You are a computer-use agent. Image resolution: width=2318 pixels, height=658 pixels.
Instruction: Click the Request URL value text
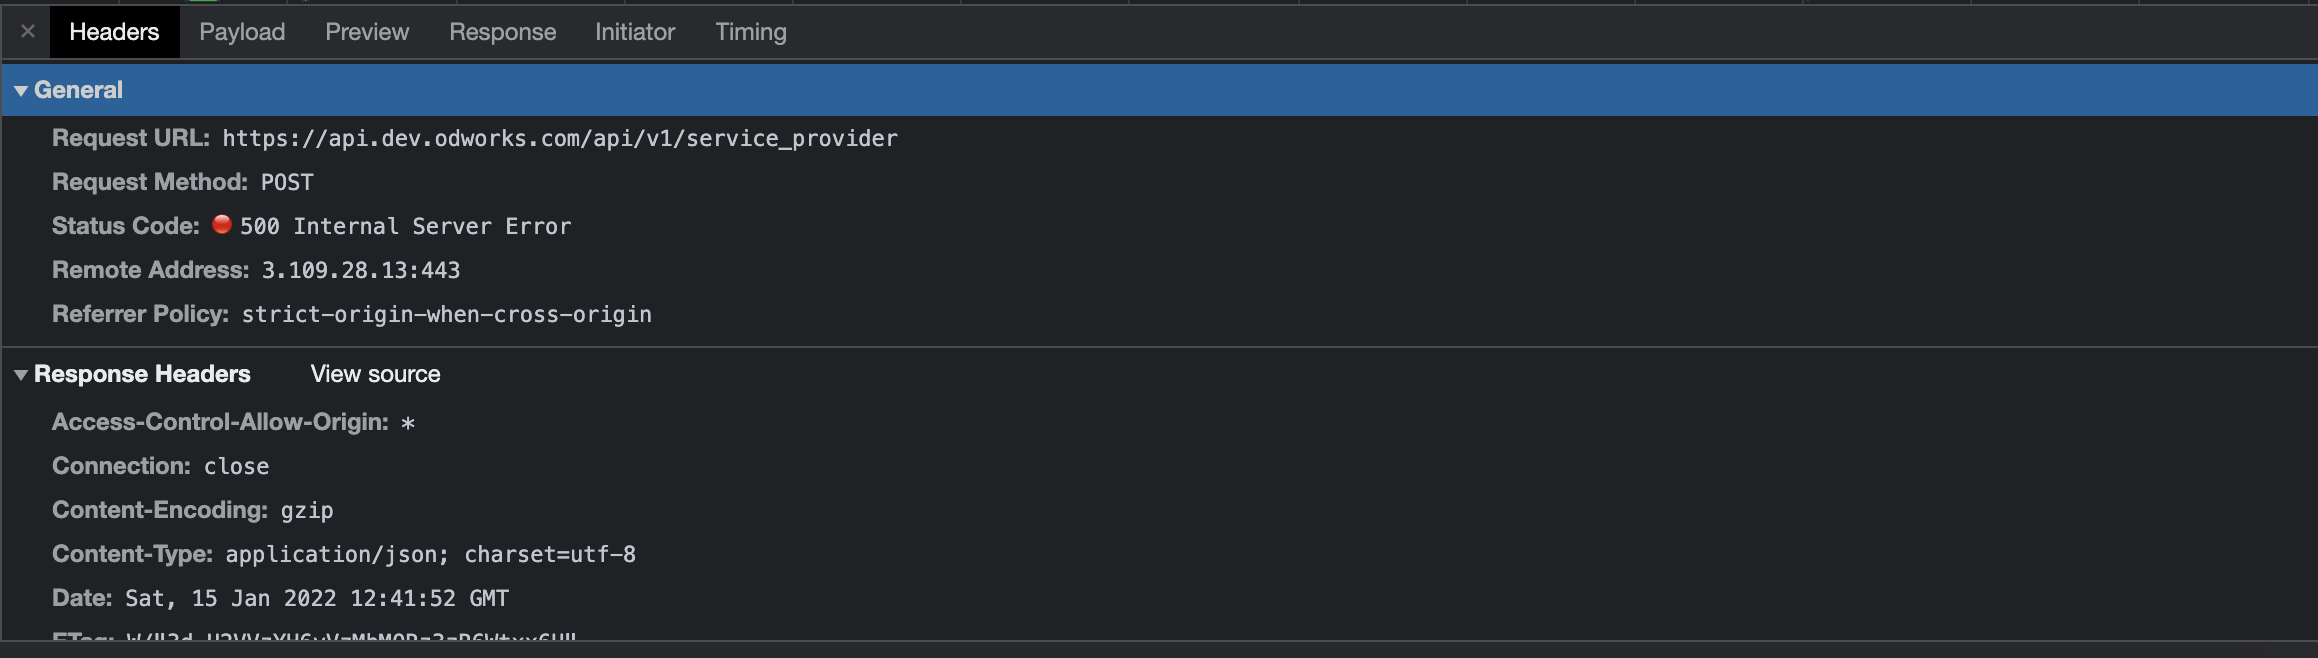(x=559, y=139)
